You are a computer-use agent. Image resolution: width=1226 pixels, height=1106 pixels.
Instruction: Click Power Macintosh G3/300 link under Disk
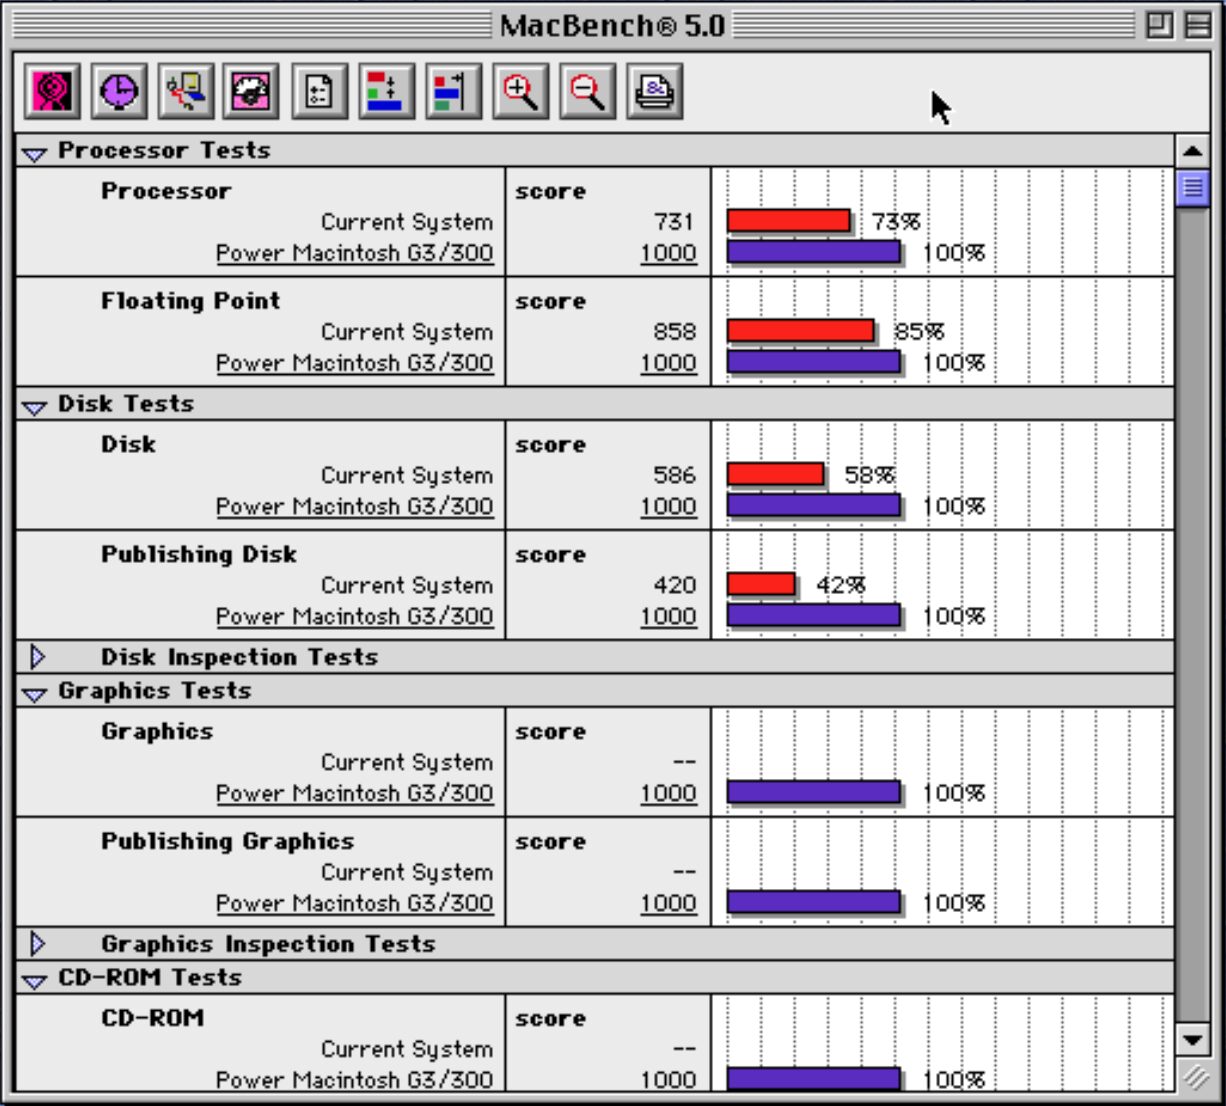click(355, 507)
